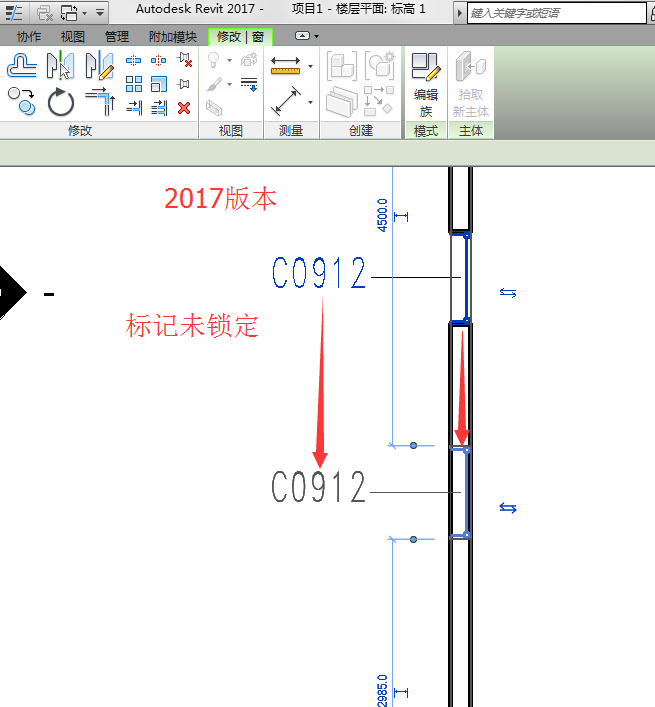Click the upper blue C0912 window tag
The image size is (655, 707).
click(x=318, y=273)
